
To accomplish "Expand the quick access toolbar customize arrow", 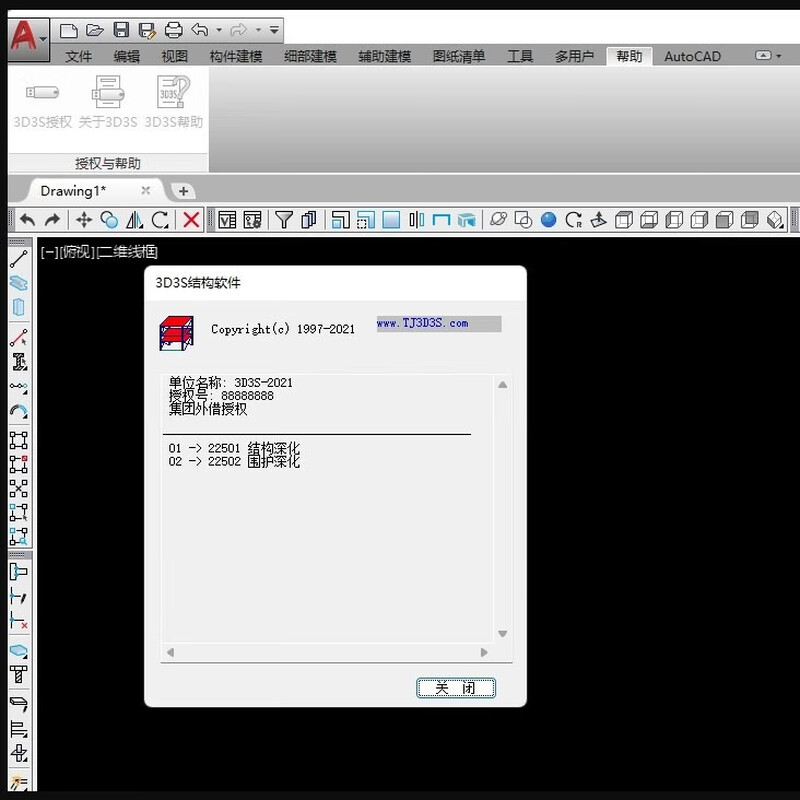I will tap(274, 30).
